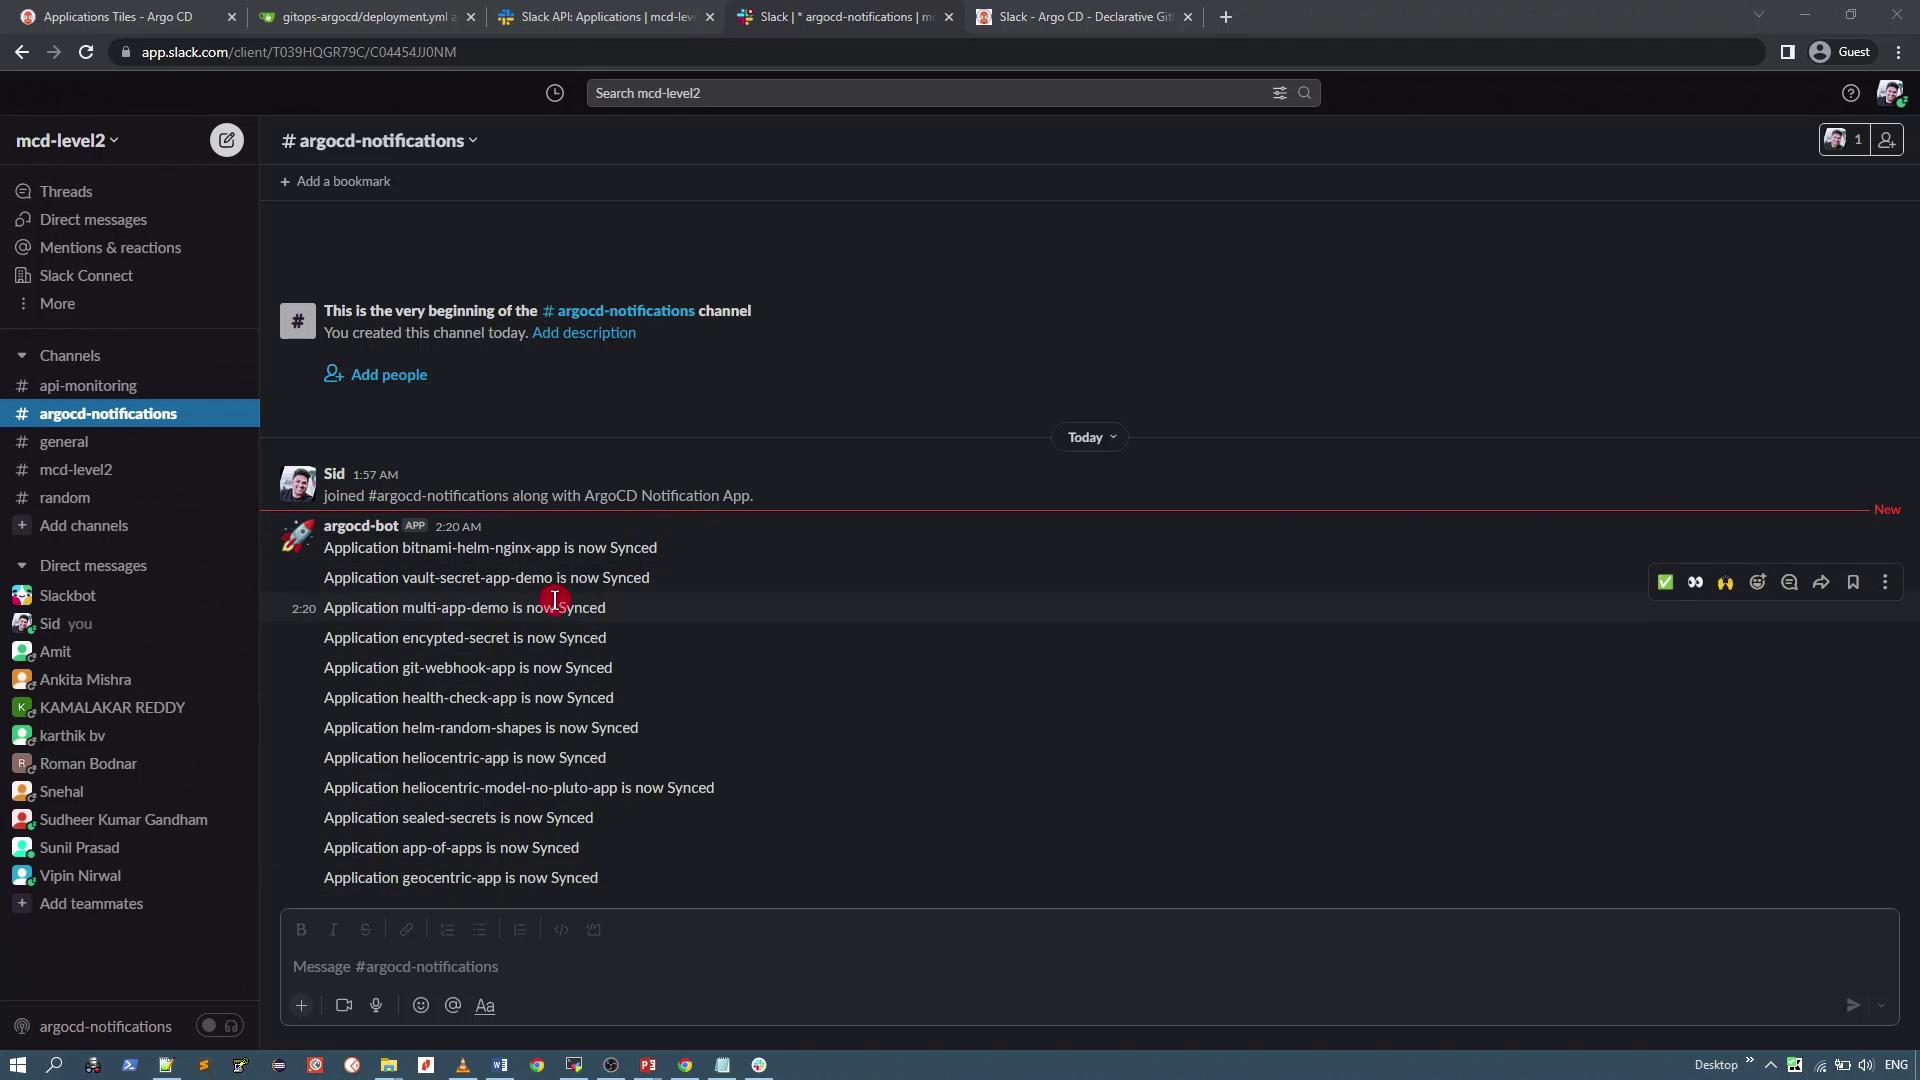Forward message with share arrow icon
This screenshot has height=1080, width=1920.
pos(1821,582)
